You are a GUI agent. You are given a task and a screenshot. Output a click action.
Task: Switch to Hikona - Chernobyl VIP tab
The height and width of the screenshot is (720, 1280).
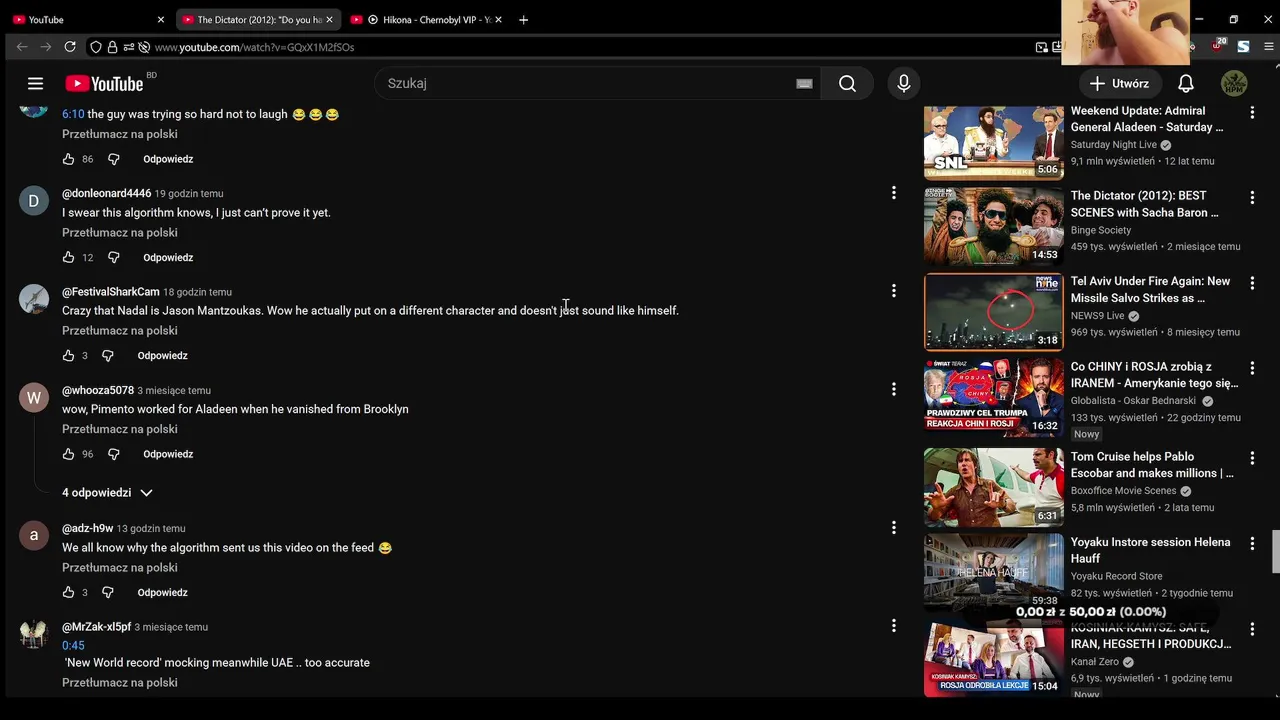click(428, 20)
